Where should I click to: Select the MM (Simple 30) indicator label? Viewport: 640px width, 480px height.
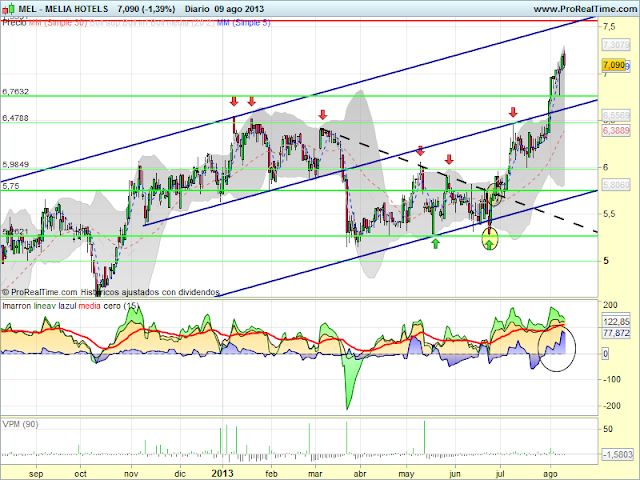click(58, 23)
